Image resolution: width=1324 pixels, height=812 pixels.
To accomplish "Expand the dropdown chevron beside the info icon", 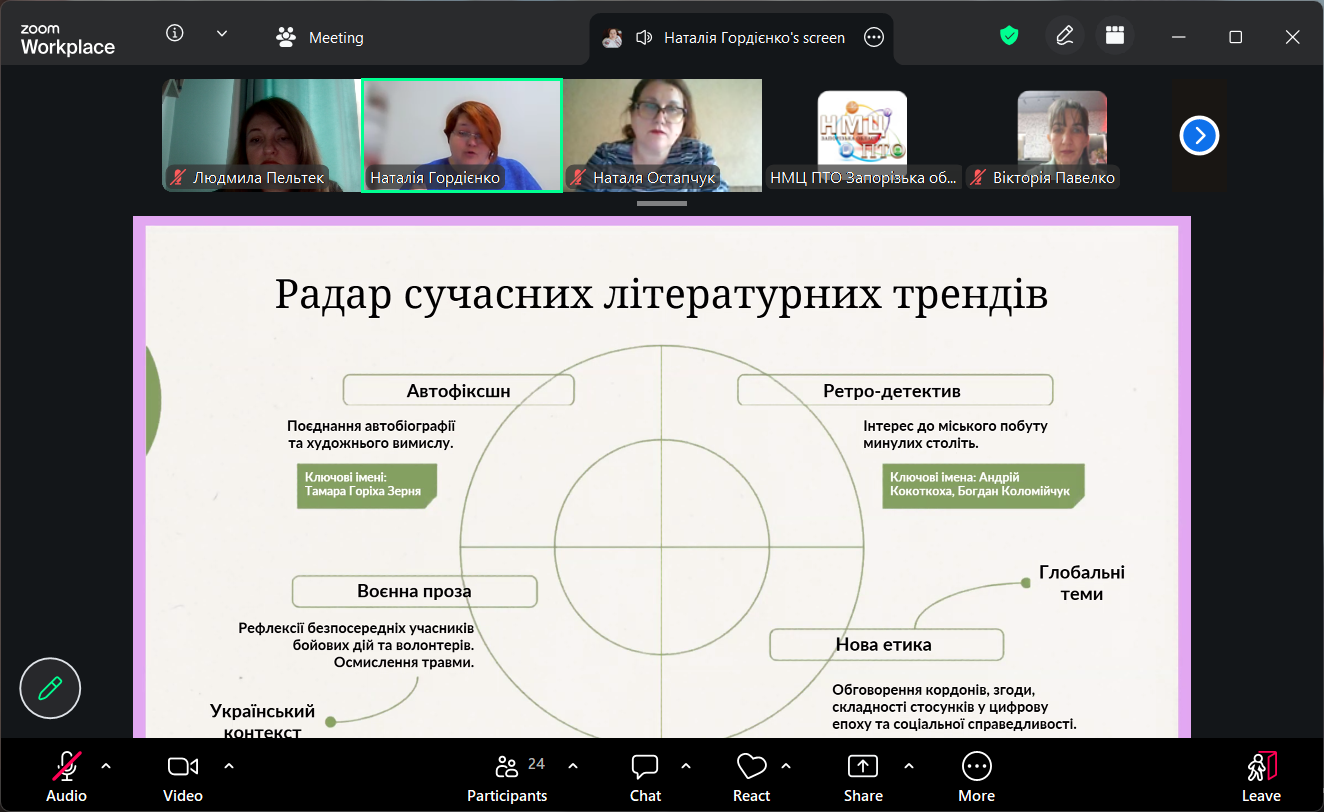I will pyautogui.click(x=222, y=34).
